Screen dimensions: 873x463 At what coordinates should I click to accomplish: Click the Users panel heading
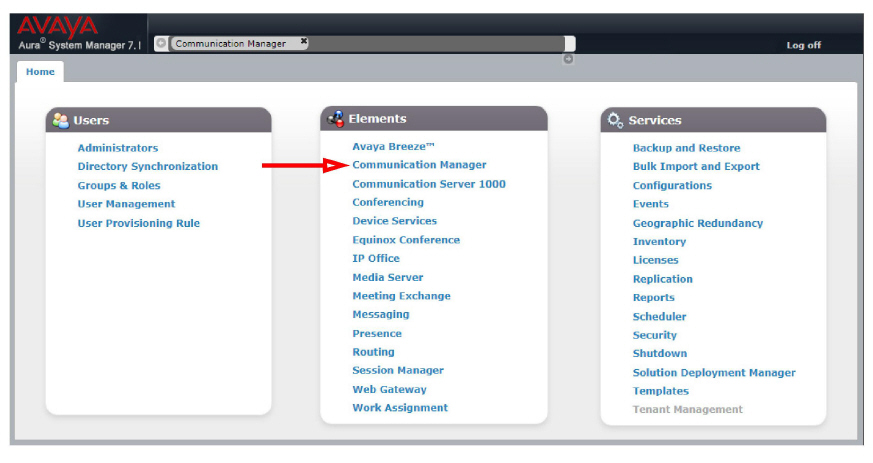(x=91, y=120)
